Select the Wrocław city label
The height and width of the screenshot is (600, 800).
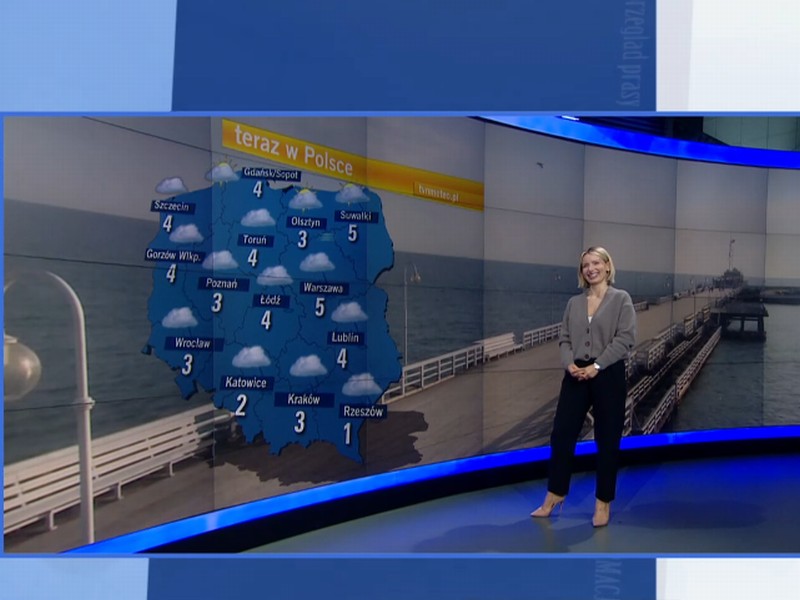[x=192, y=343]
